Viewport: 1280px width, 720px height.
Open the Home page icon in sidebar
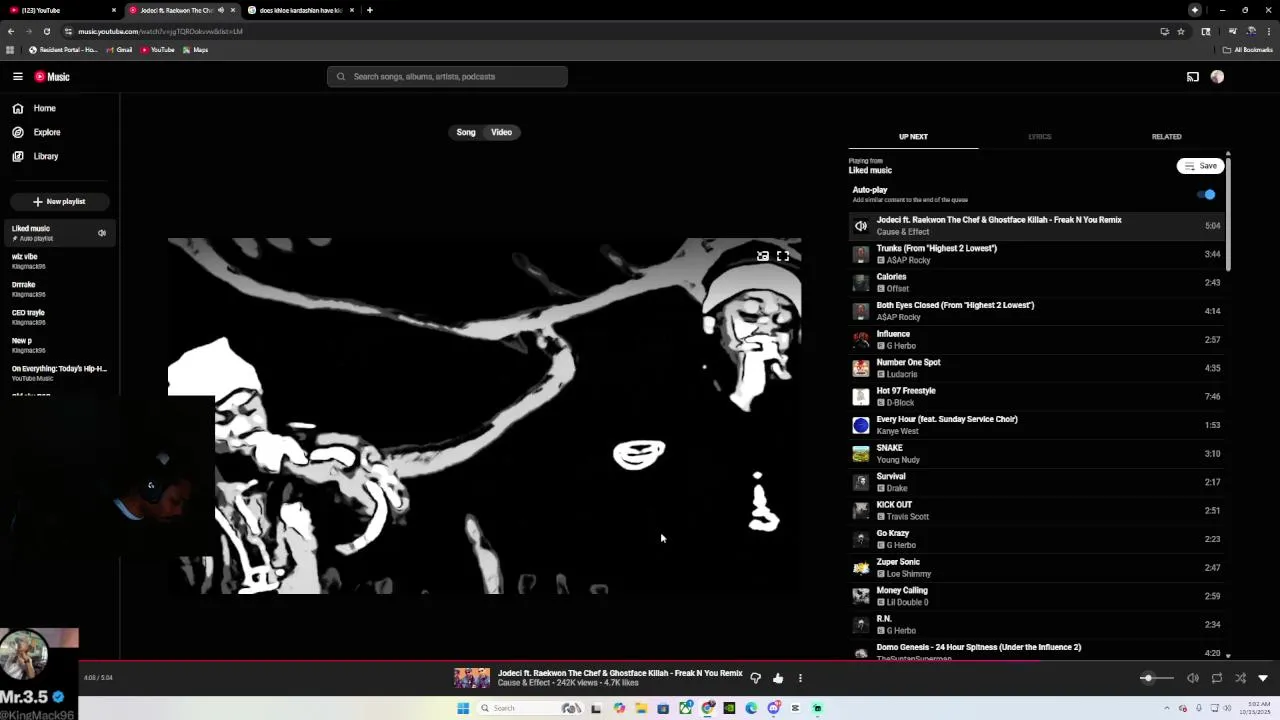pyautogui.click(x=18, y=108)
